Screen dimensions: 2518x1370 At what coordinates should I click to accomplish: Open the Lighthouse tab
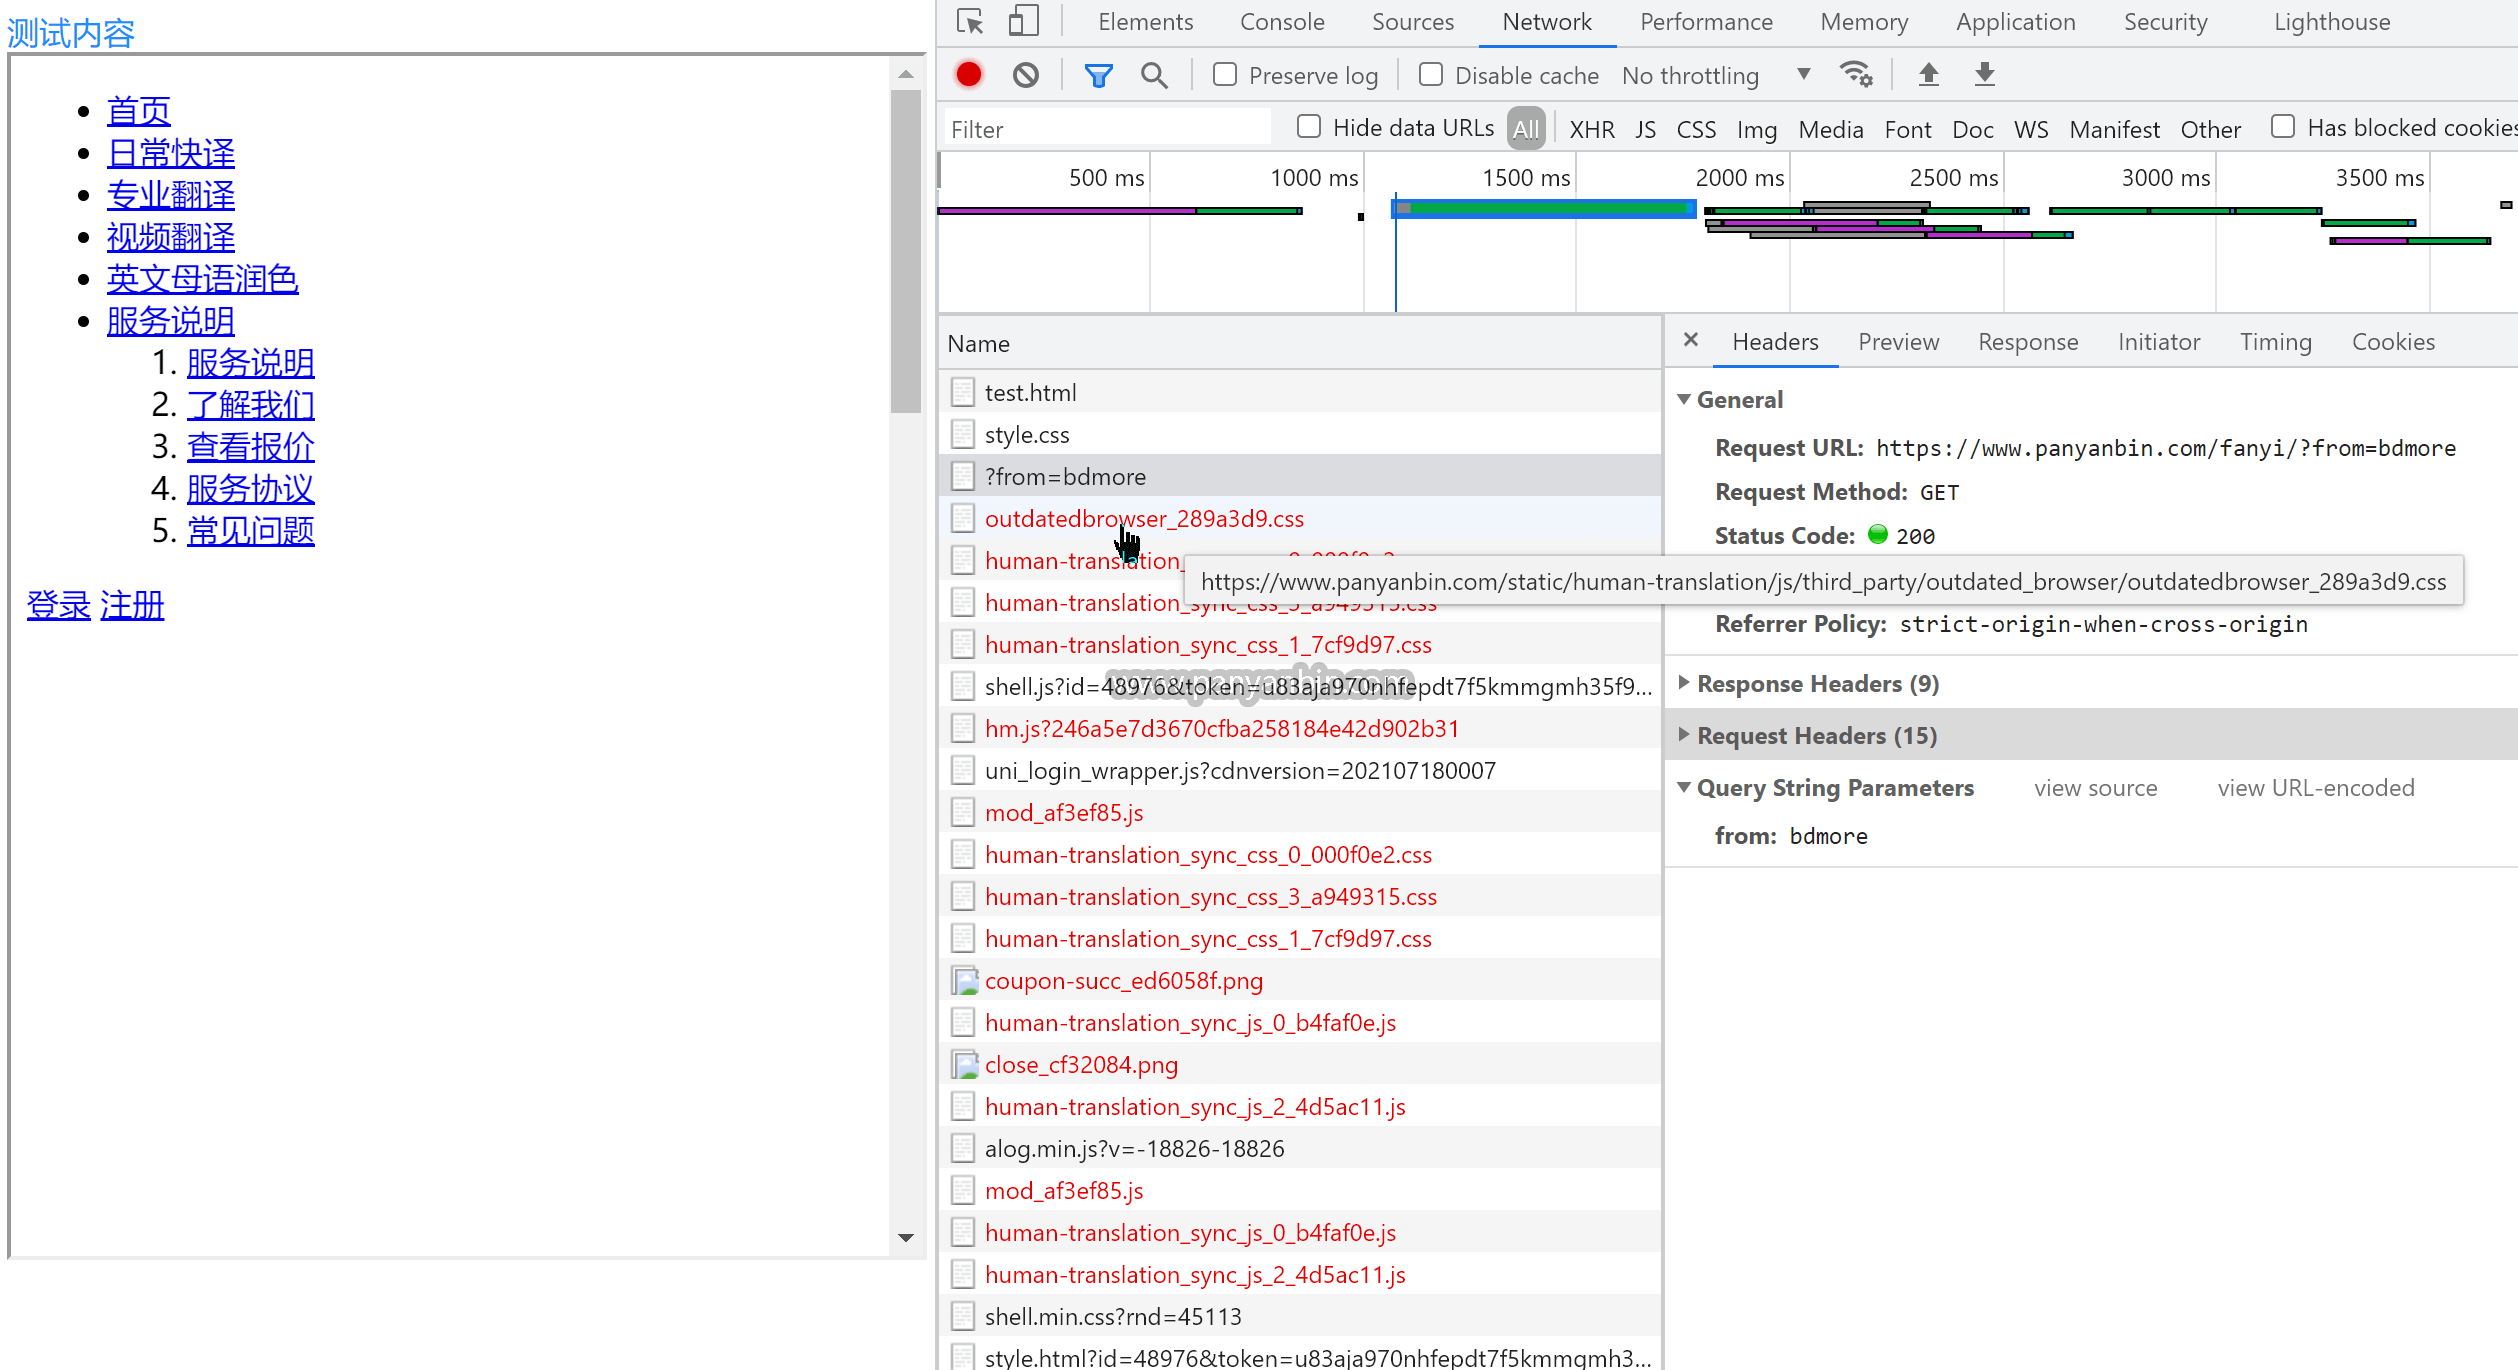tap(2331, 22)
